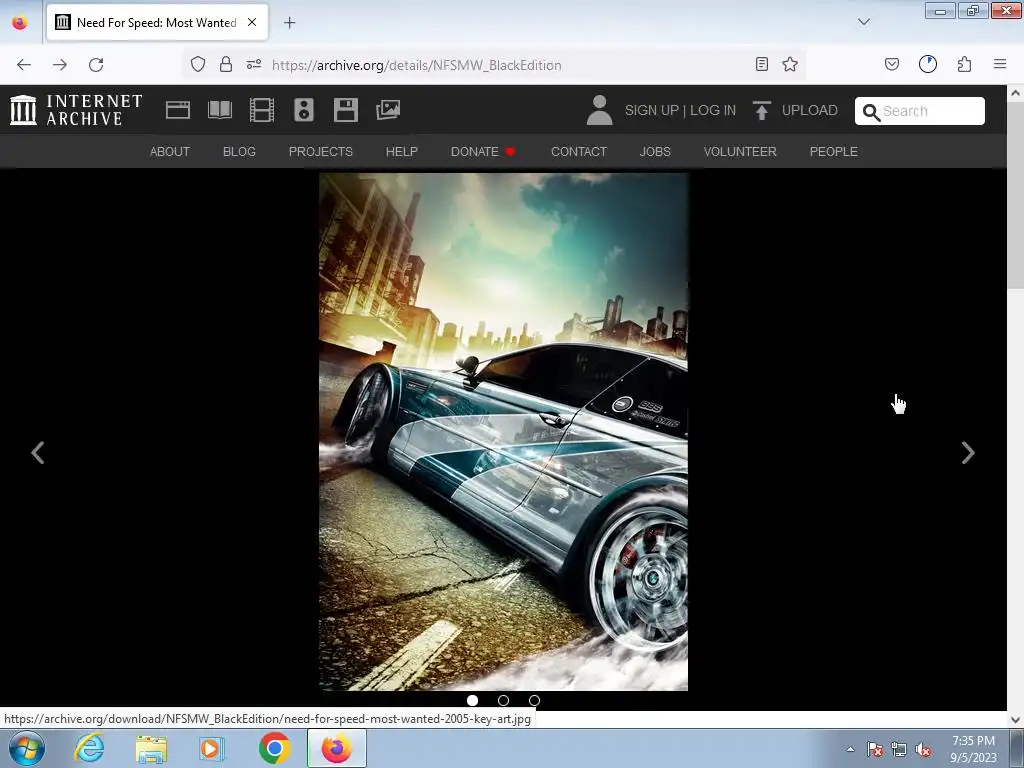Switch to the Need For Speed: Most Wanted tab
Viewport: 1024px width, 768px height.
pyautogui.click(x=157, y=22)
